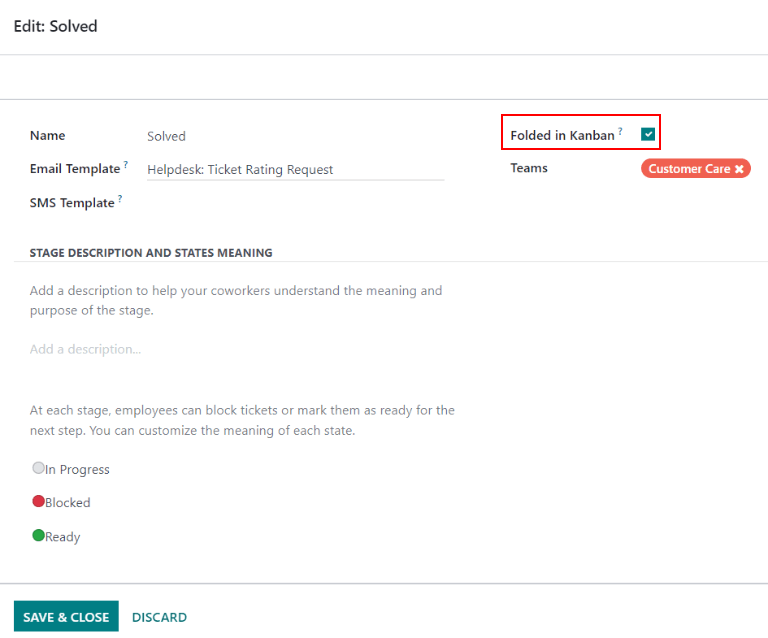The width and height of the screenshot is (768, 638).
Task: Discard changes to the stage
Action: pos(159,617)
